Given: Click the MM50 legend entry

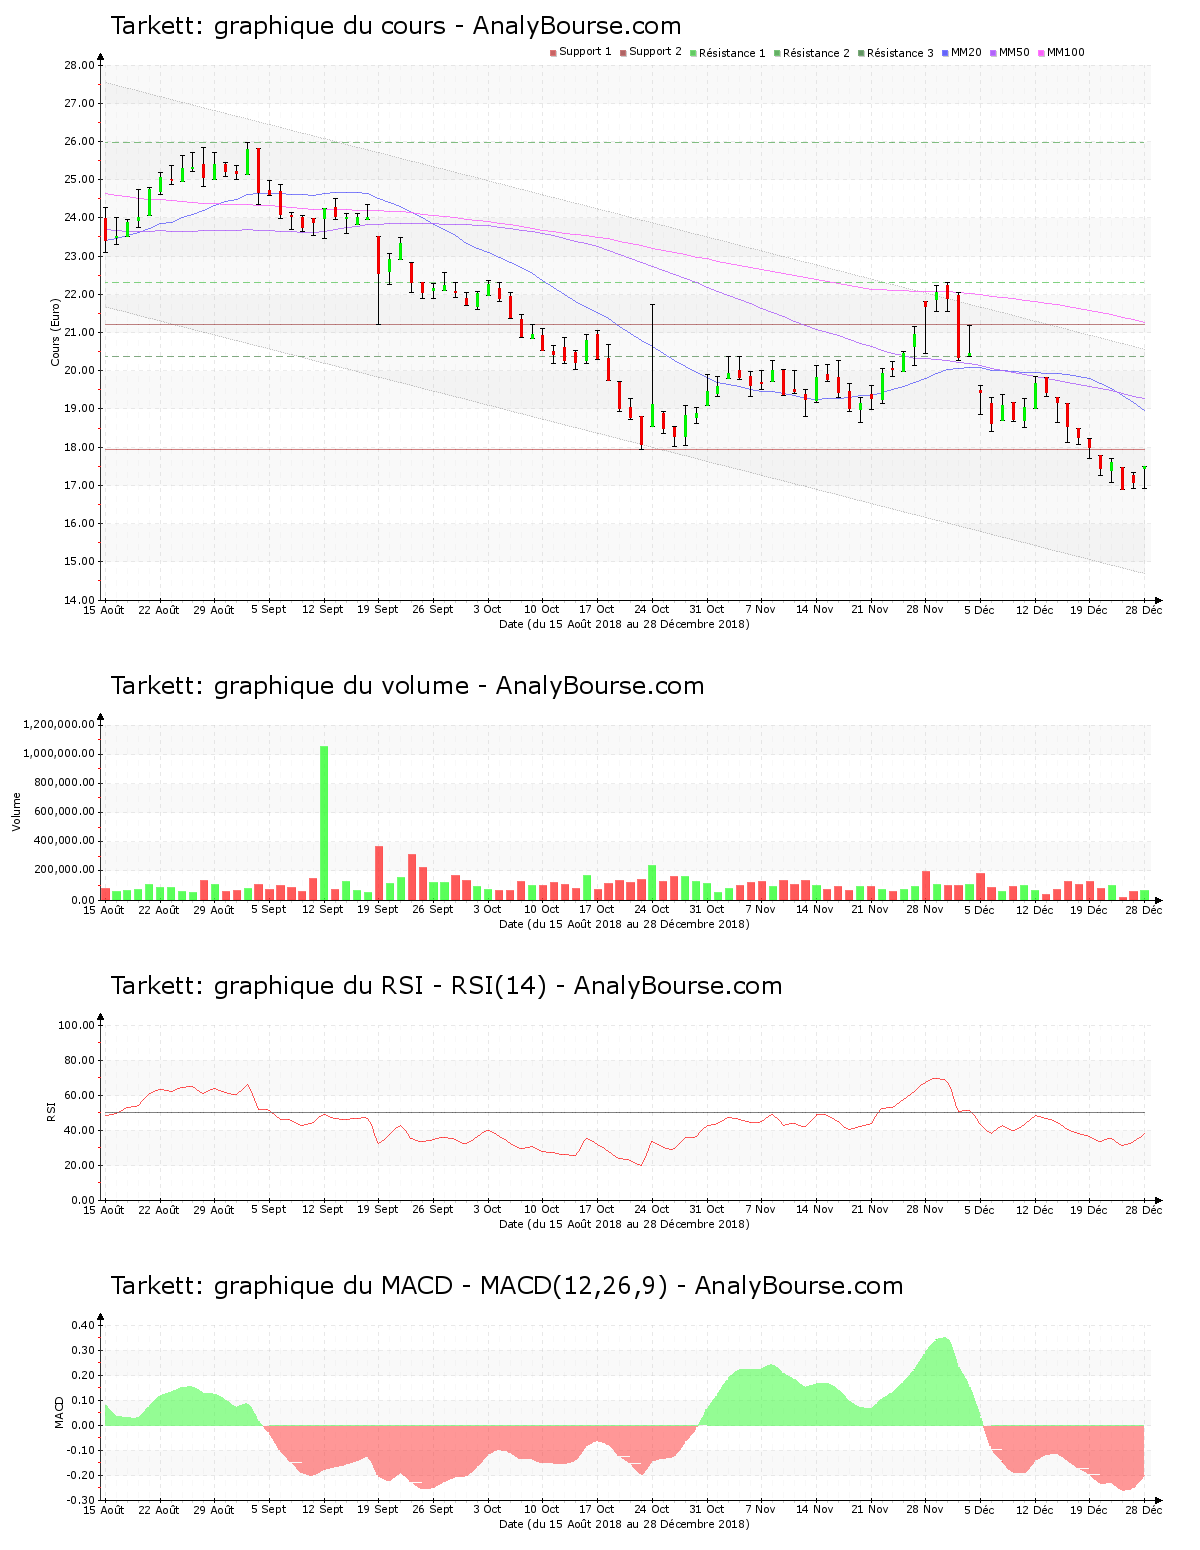Looking at the screenshot, I should 1010,52.
